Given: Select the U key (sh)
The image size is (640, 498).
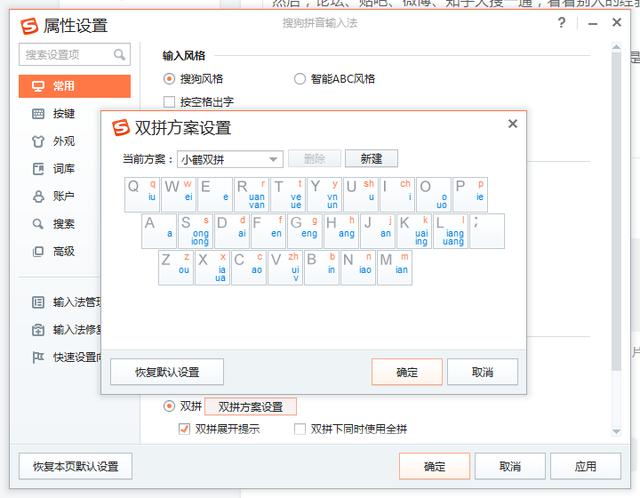Looking at the screenshot, I should 361,194.
